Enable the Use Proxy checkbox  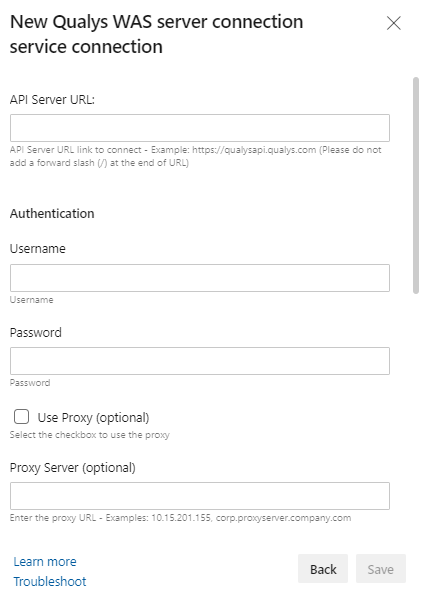pyautogui.click(x=21, y=417)
